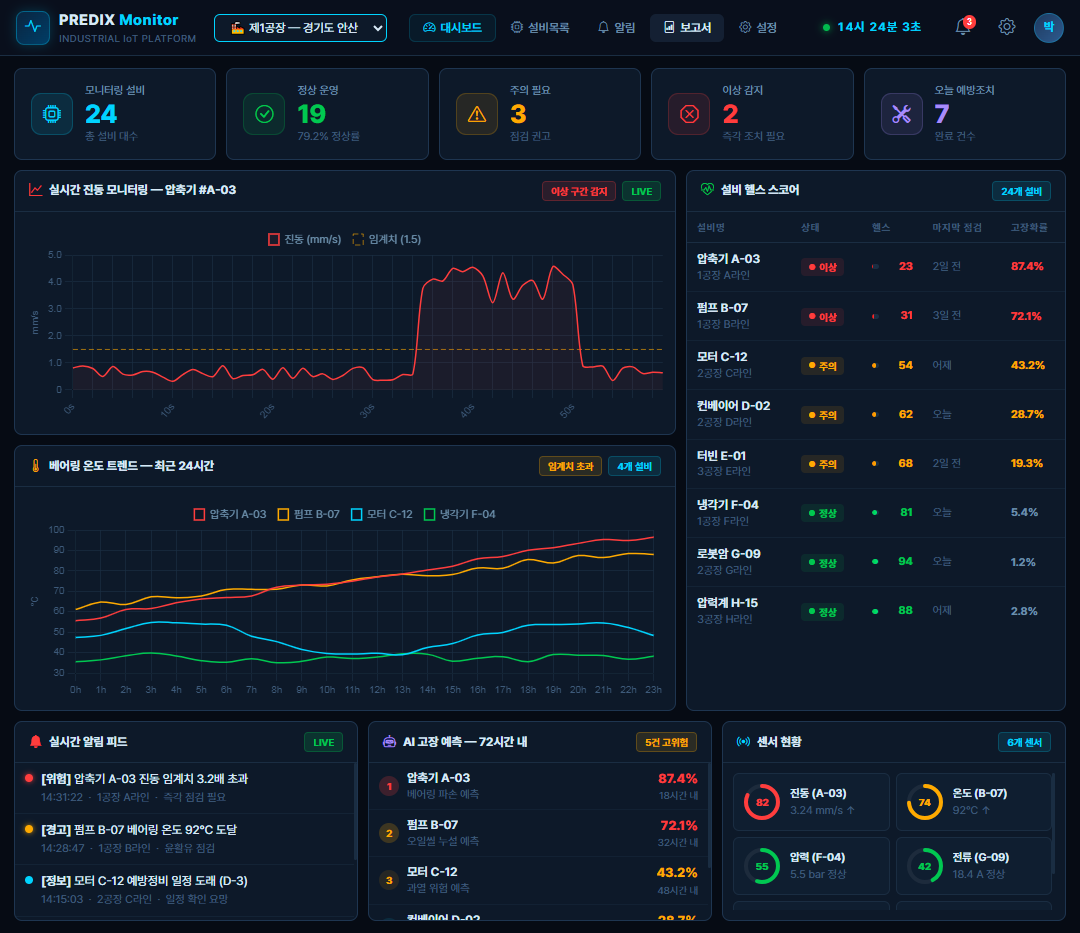Open the [위험] 압축기 A-03 진동 alert entry
Image resolution: width=1080 pixels, height=933 pixels.
point(185,787)
